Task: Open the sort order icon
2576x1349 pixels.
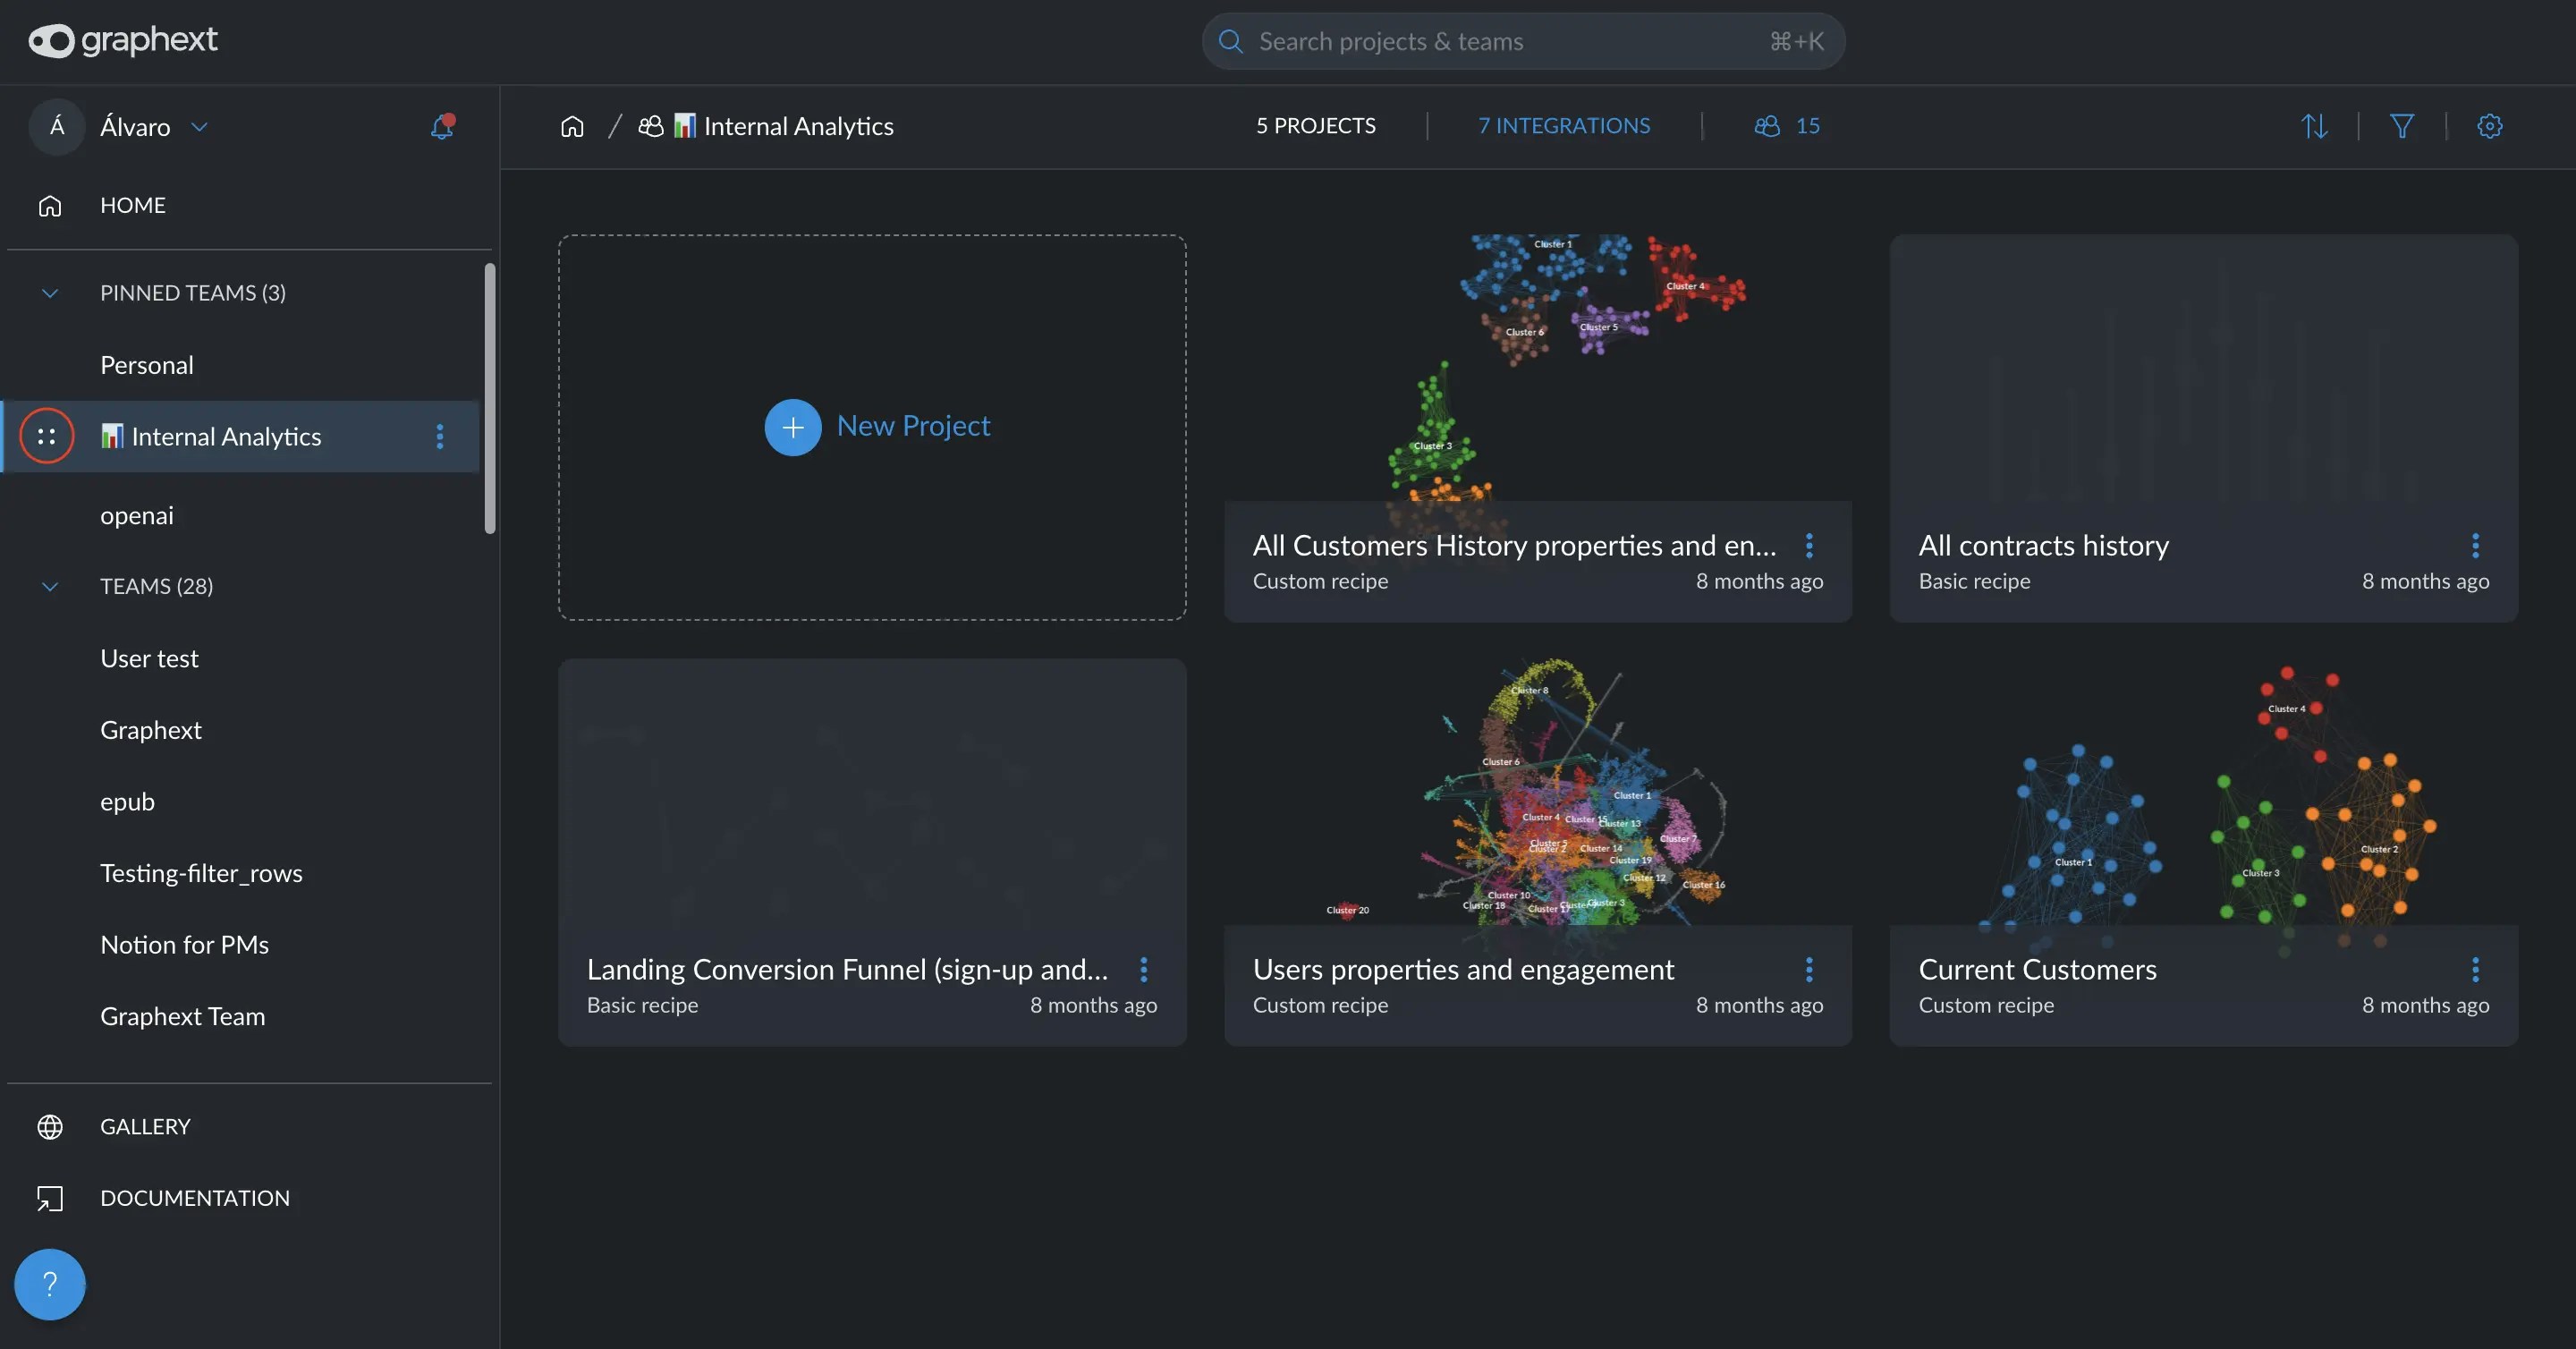Action: (2314, 126)
